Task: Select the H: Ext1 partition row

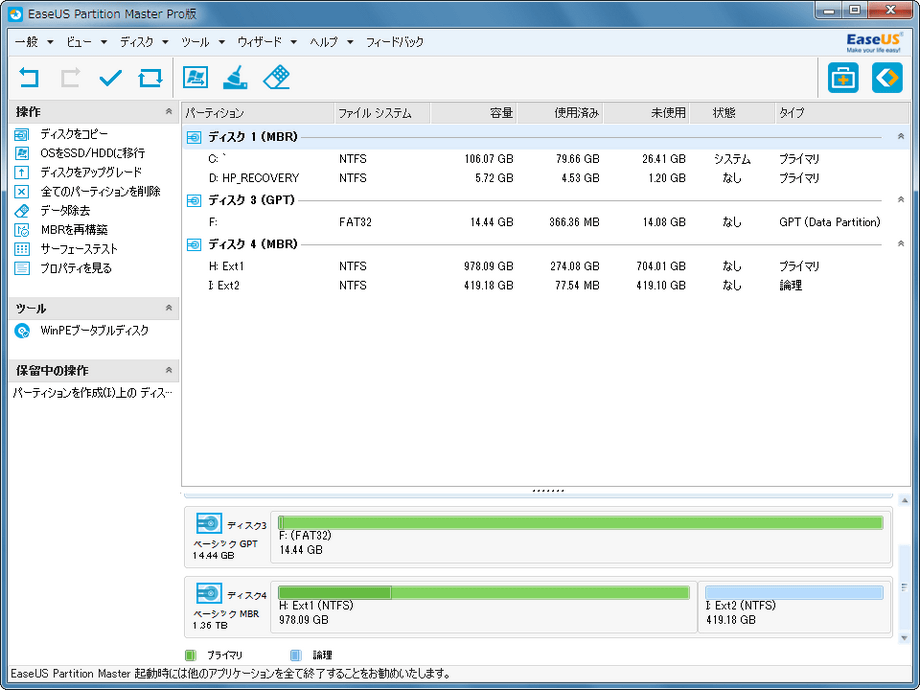Action: coord(546,266)
